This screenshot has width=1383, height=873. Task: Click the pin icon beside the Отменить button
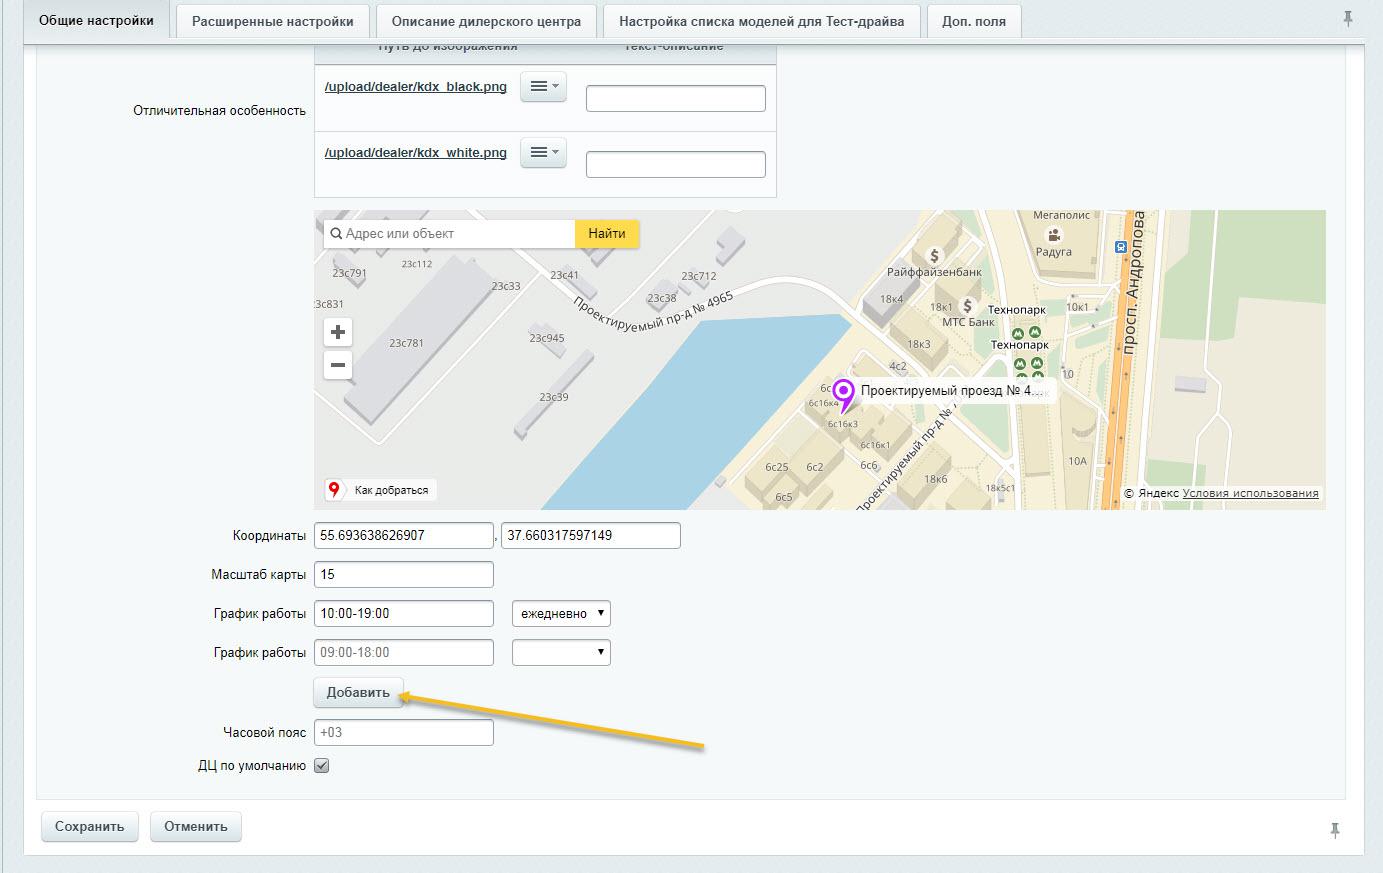pyautogui.click(x=1335, y=829)
